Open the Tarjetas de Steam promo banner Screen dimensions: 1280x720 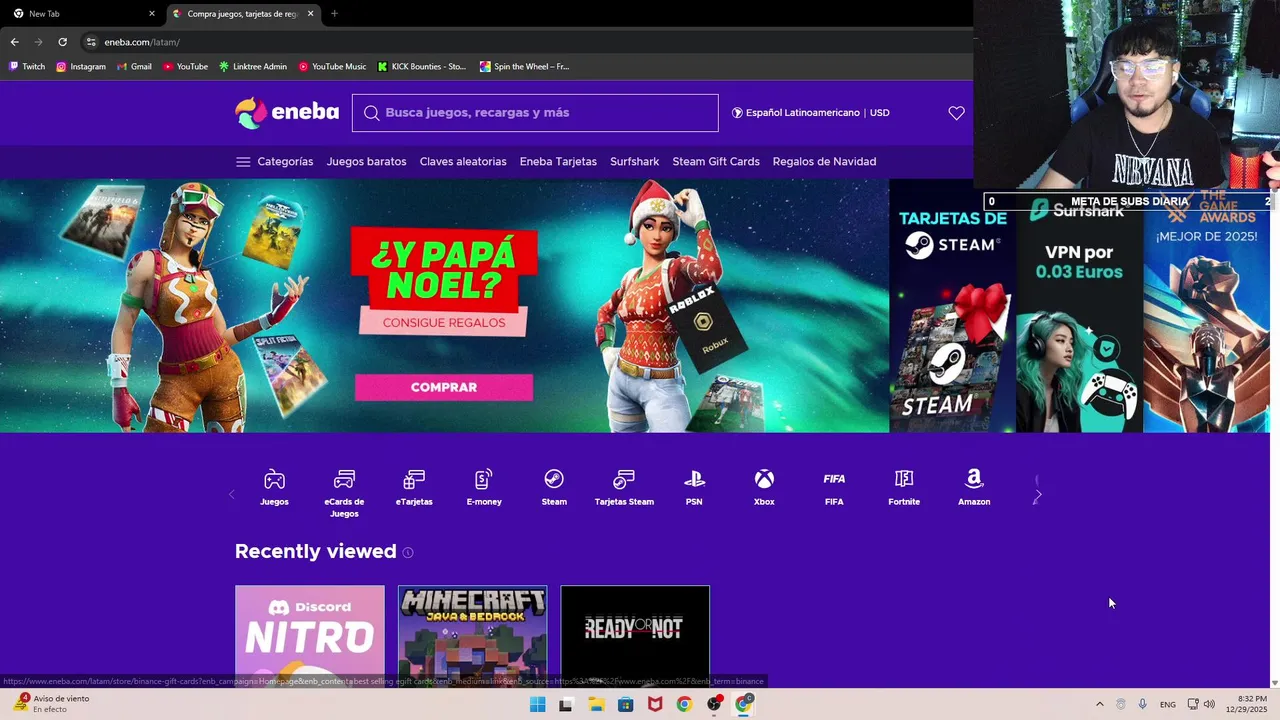coord(952,306)
